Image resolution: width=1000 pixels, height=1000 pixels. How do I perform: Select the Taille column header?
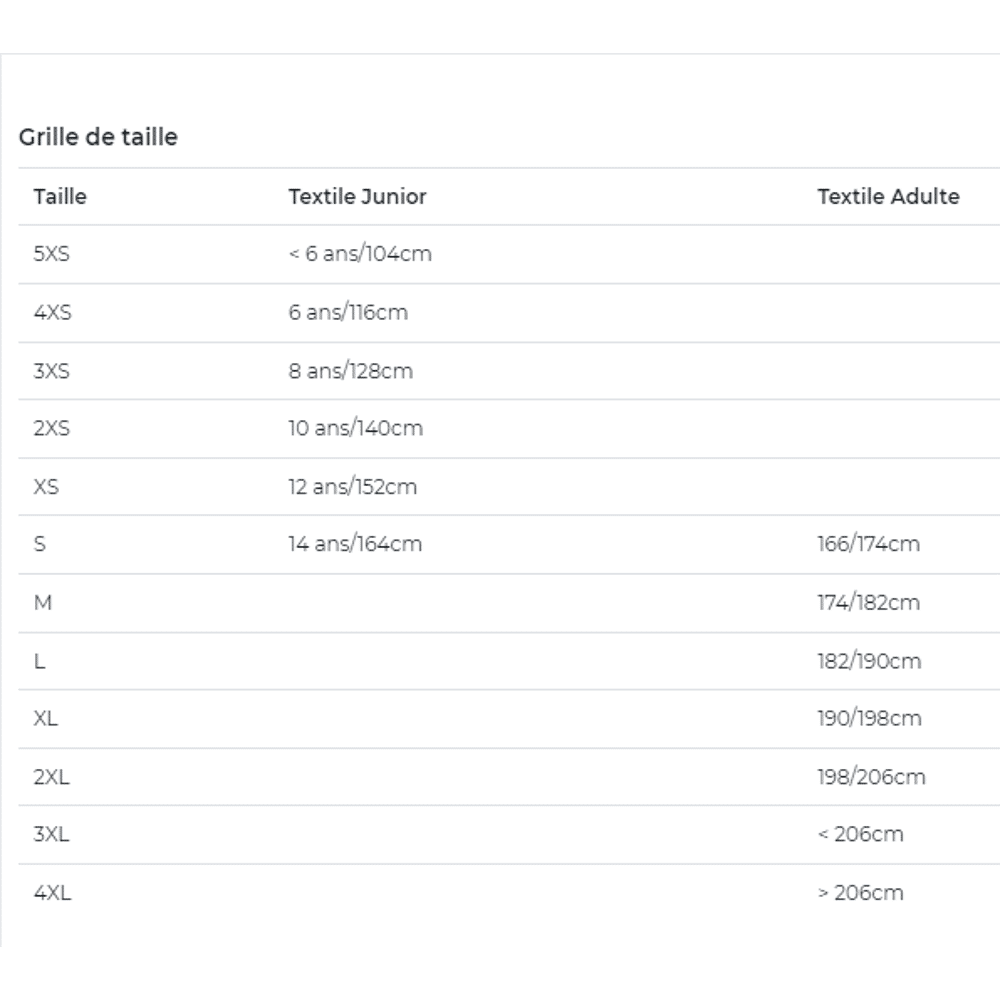click(60, 196)
